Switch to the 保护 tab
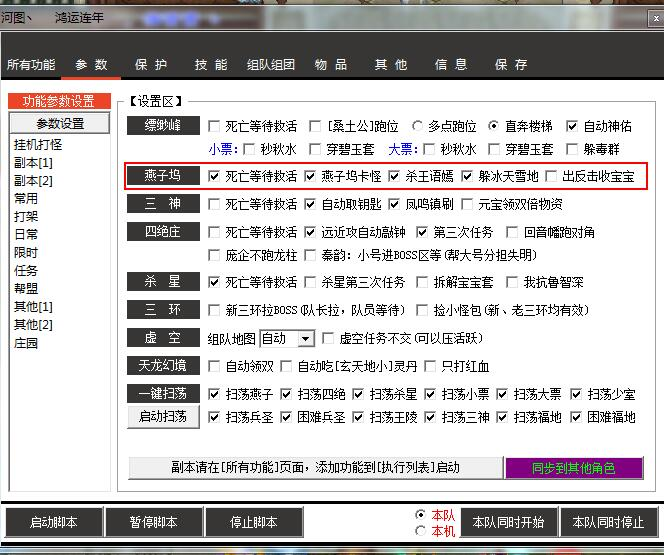 point(151,64)
